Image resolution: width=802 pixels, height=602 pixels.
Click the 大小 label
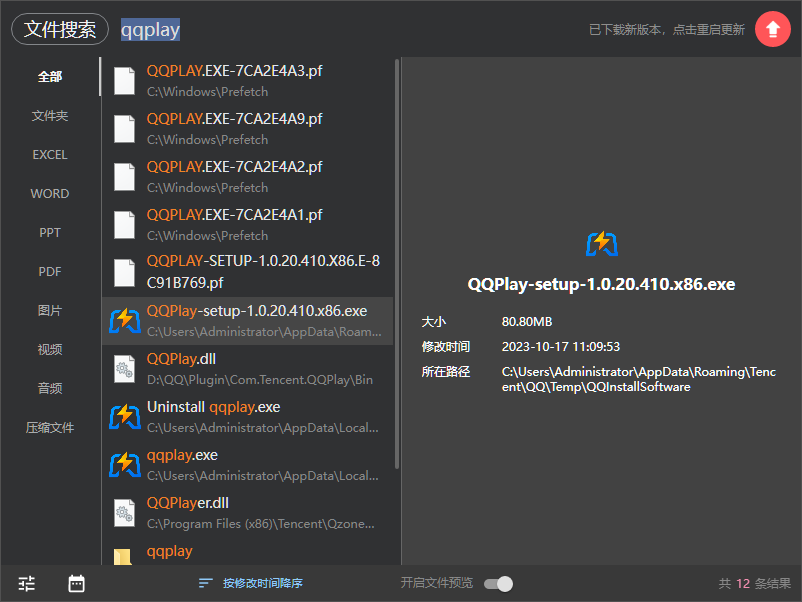point(434,322)
